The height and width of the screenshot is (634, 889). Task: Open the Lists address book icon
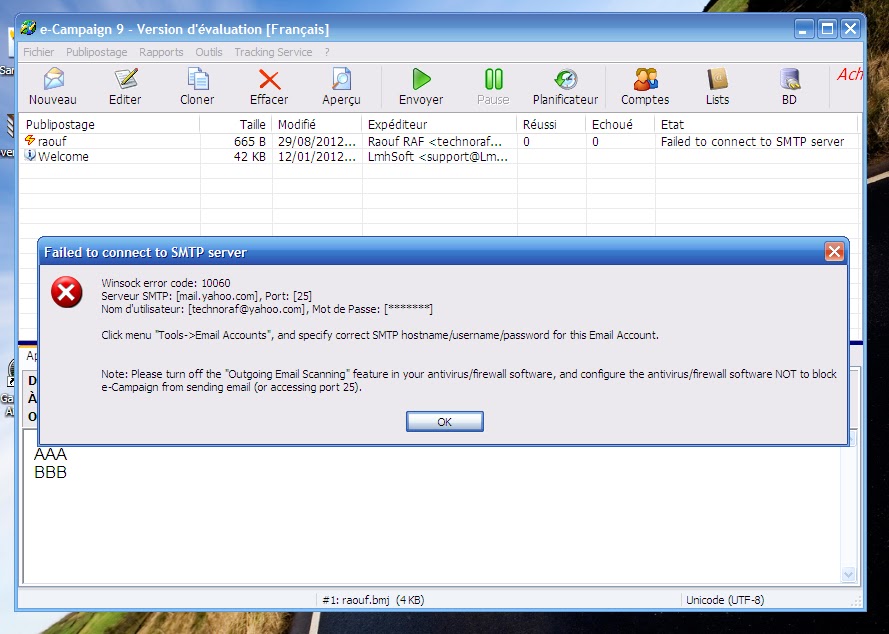tap(717, 79)
